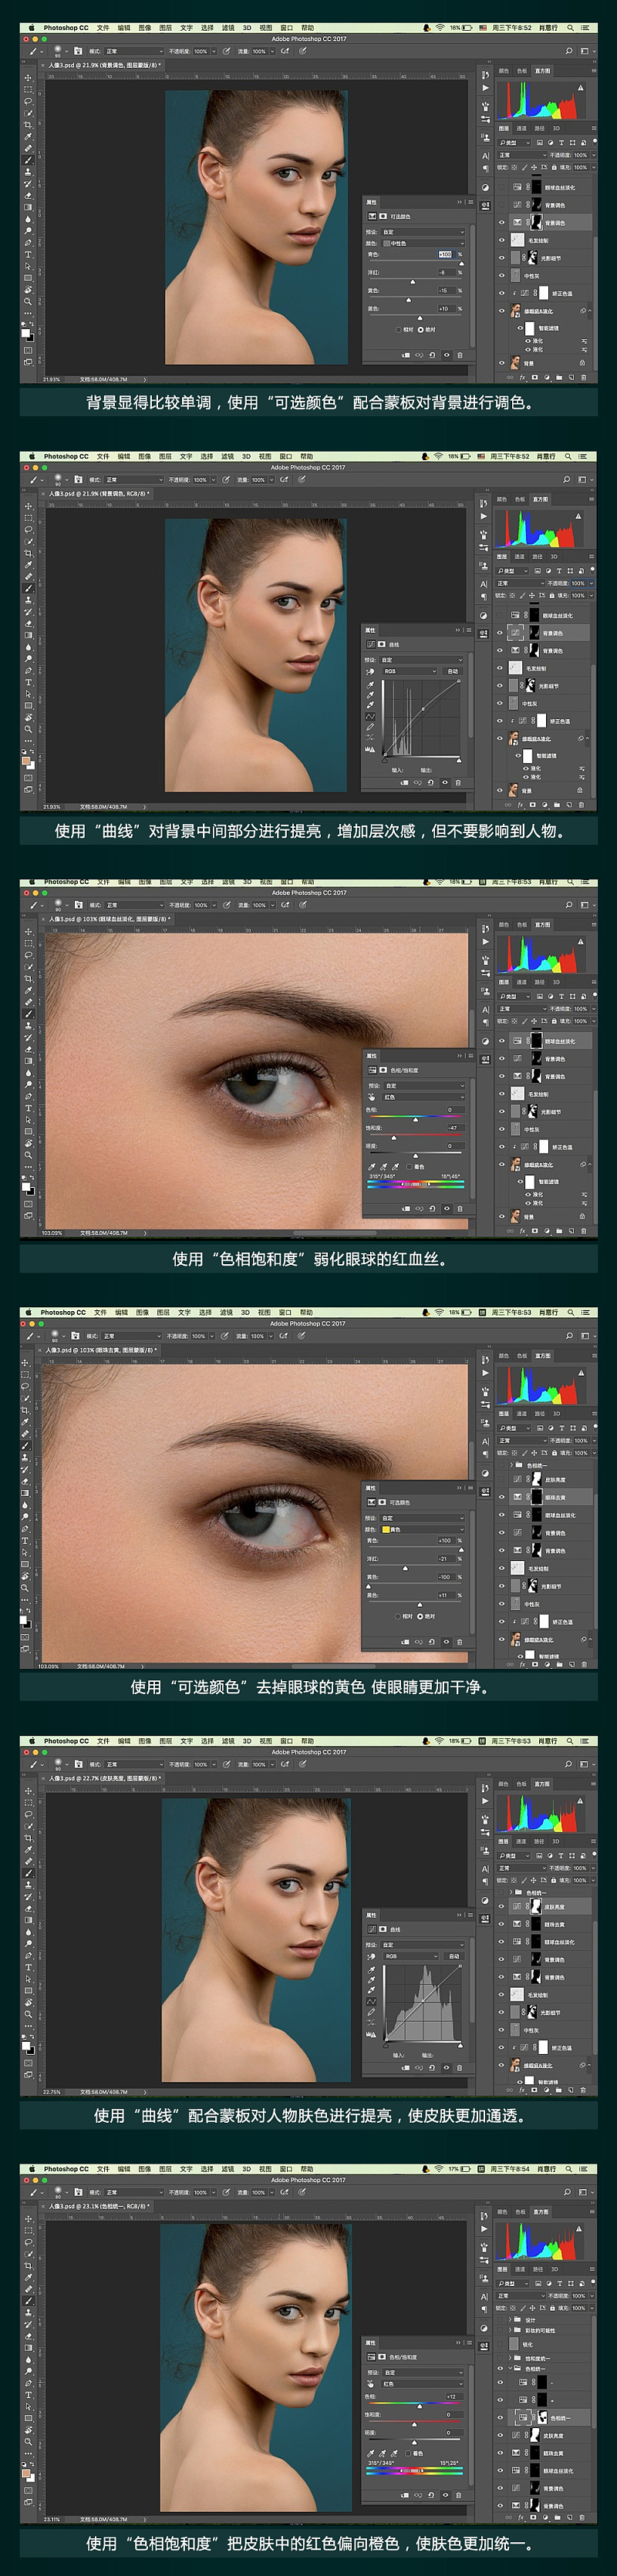Viewport: 617px width, 2576px height.
Task: Open the 颜色 中性色 dropdown
Action: pyautogui.click(x=423, y=244)
